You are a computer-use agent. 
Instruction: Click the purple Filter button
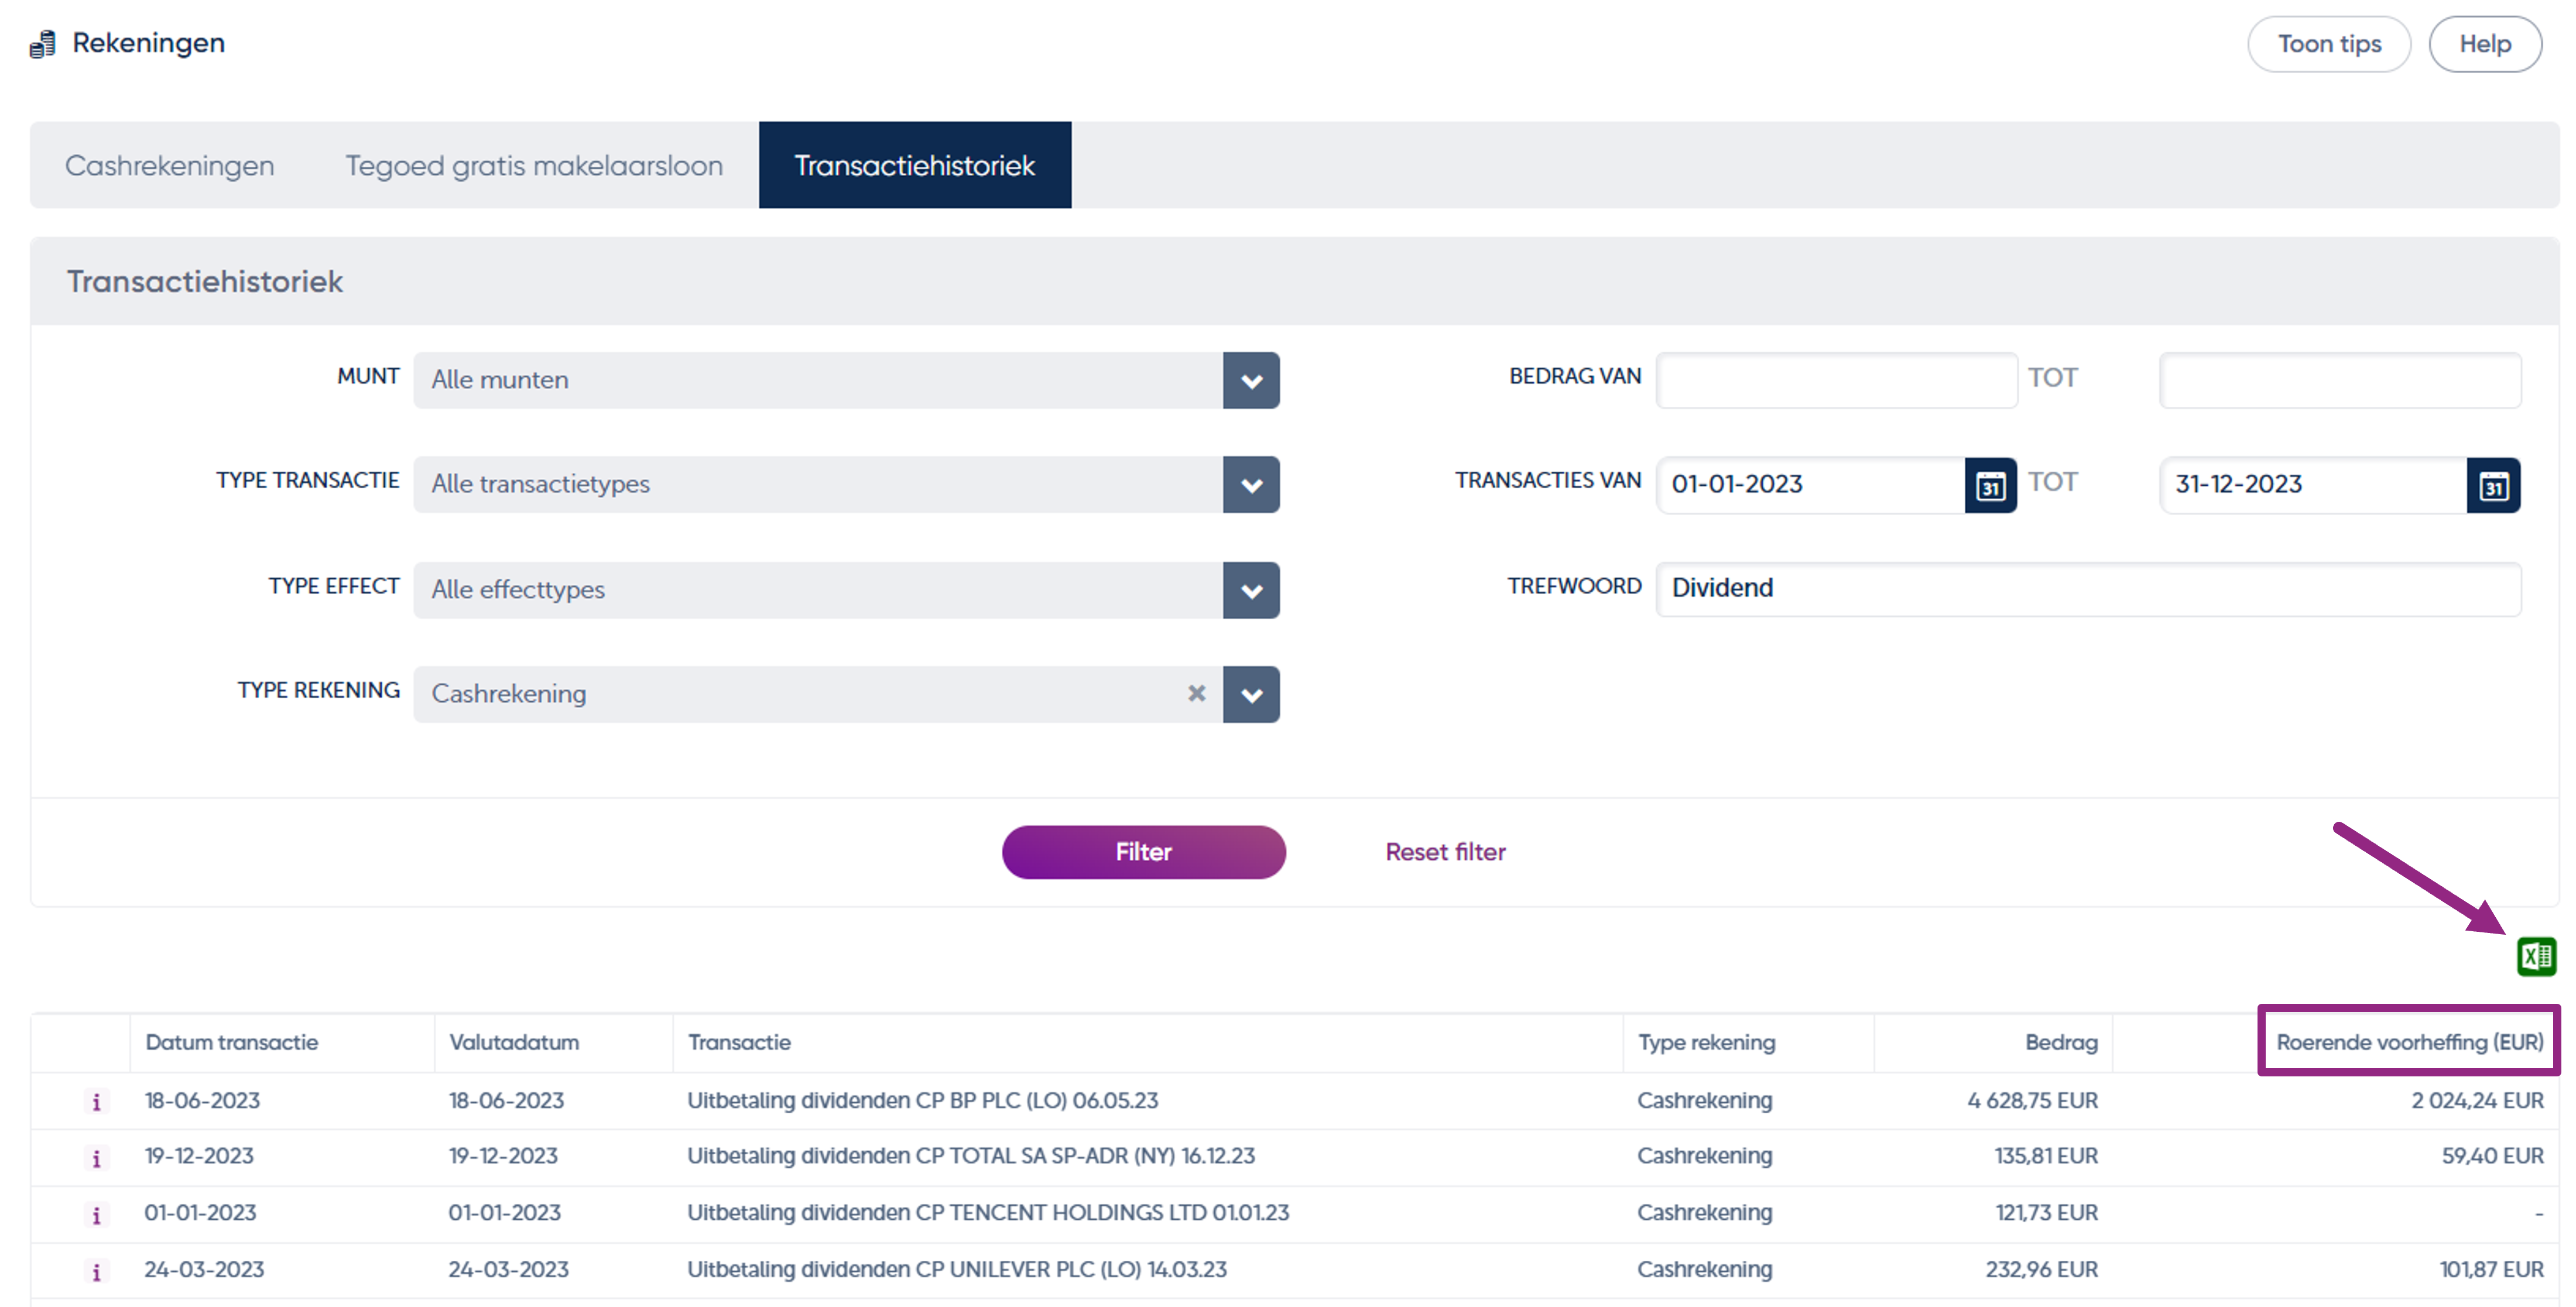tap(1144, 852)
